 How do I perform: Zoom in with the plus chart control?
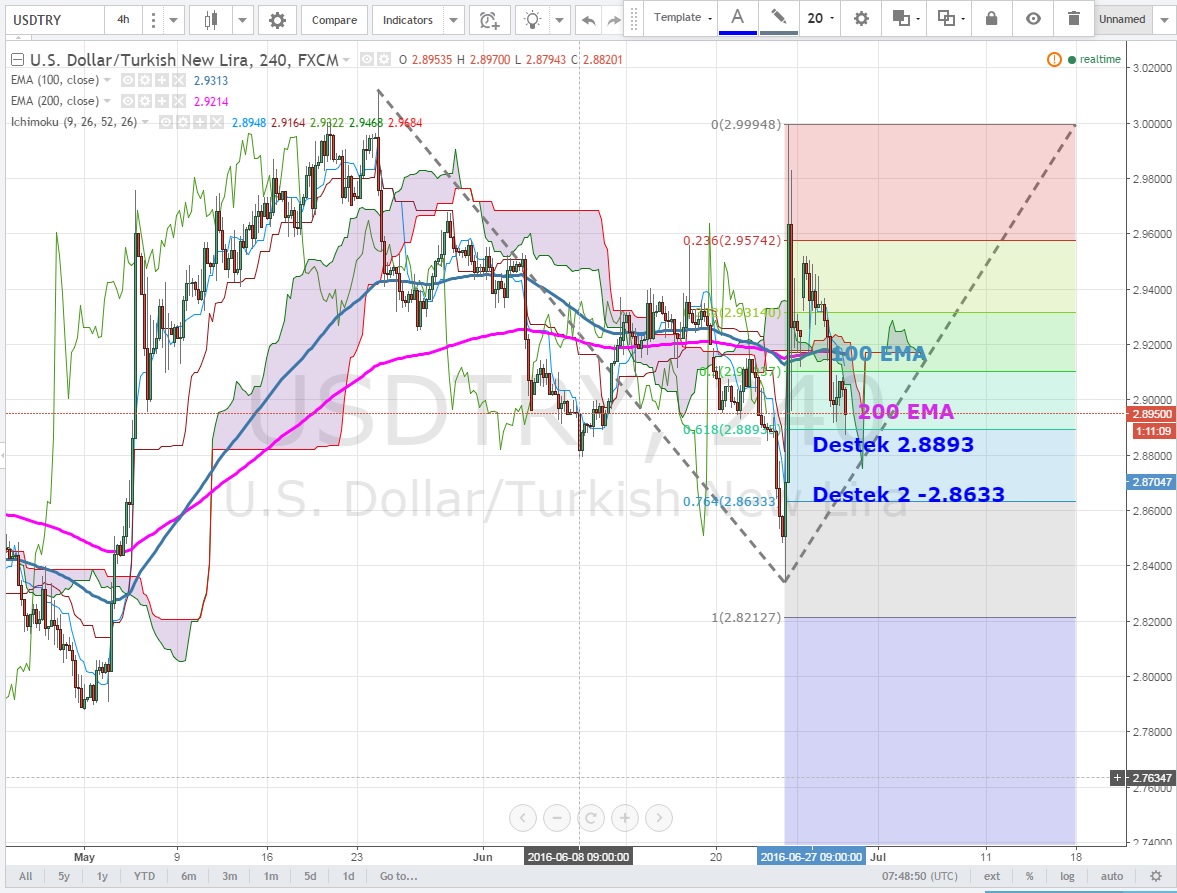click(x=624, y=818)
